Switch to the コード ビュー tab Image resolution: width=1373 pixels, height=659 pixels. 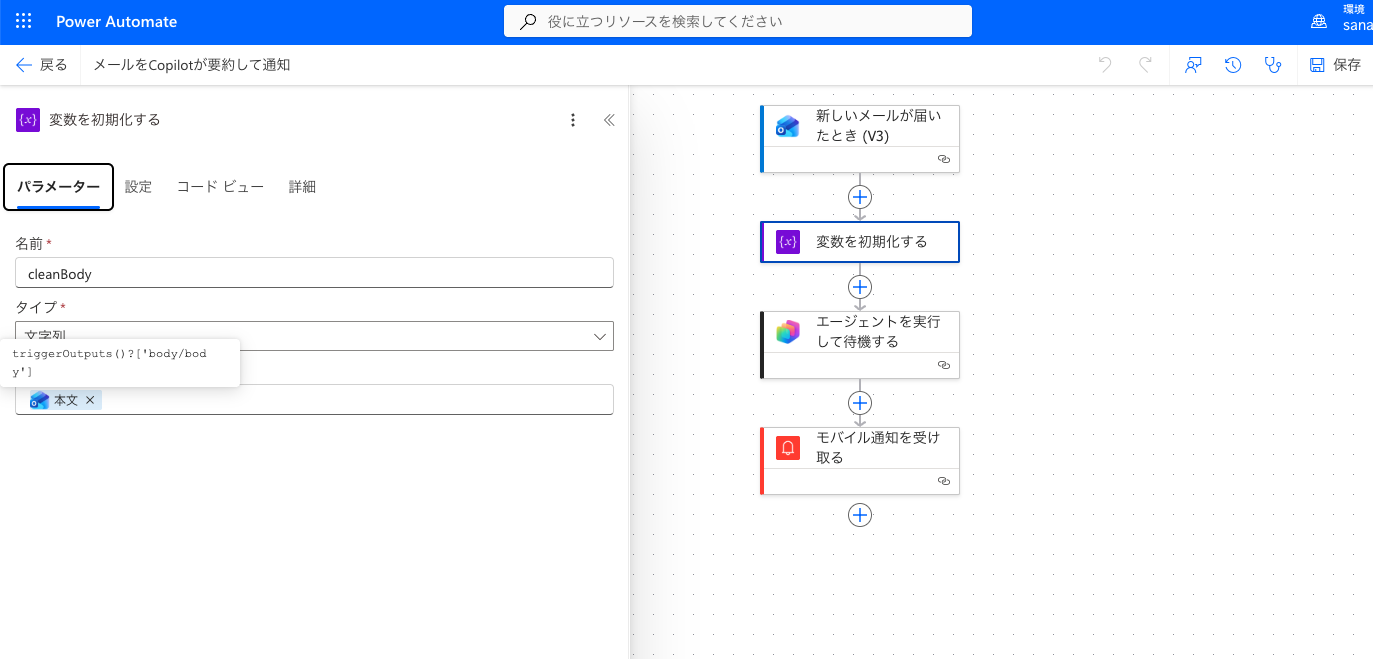pyautogui.click(x=220, y=187)
